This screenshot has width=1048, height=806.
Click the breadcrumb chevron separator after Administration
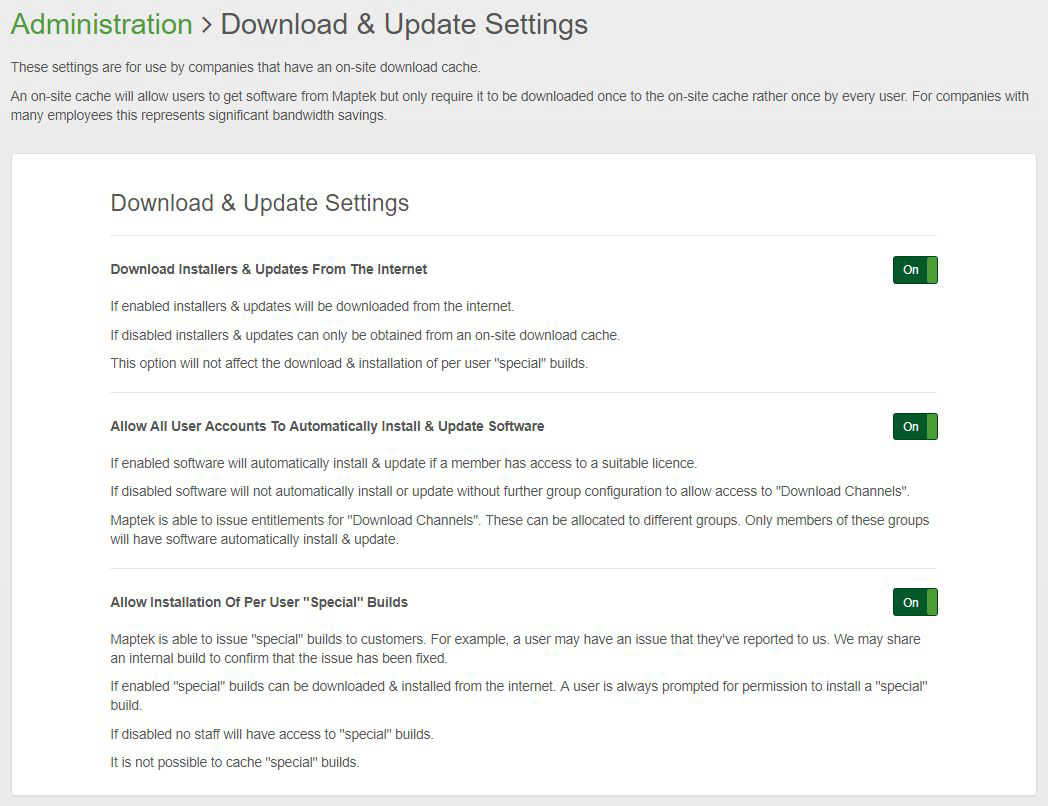[x=206, y=25]
